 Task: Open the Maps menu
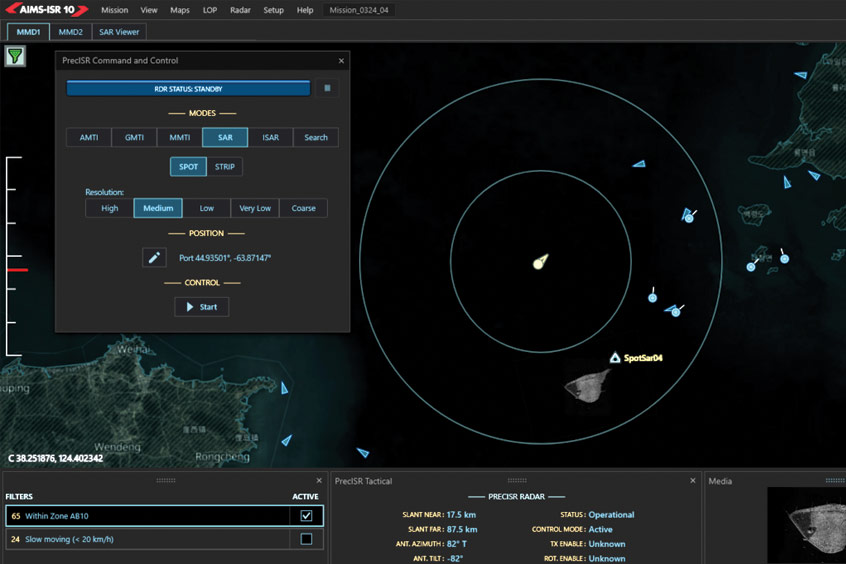180,10
